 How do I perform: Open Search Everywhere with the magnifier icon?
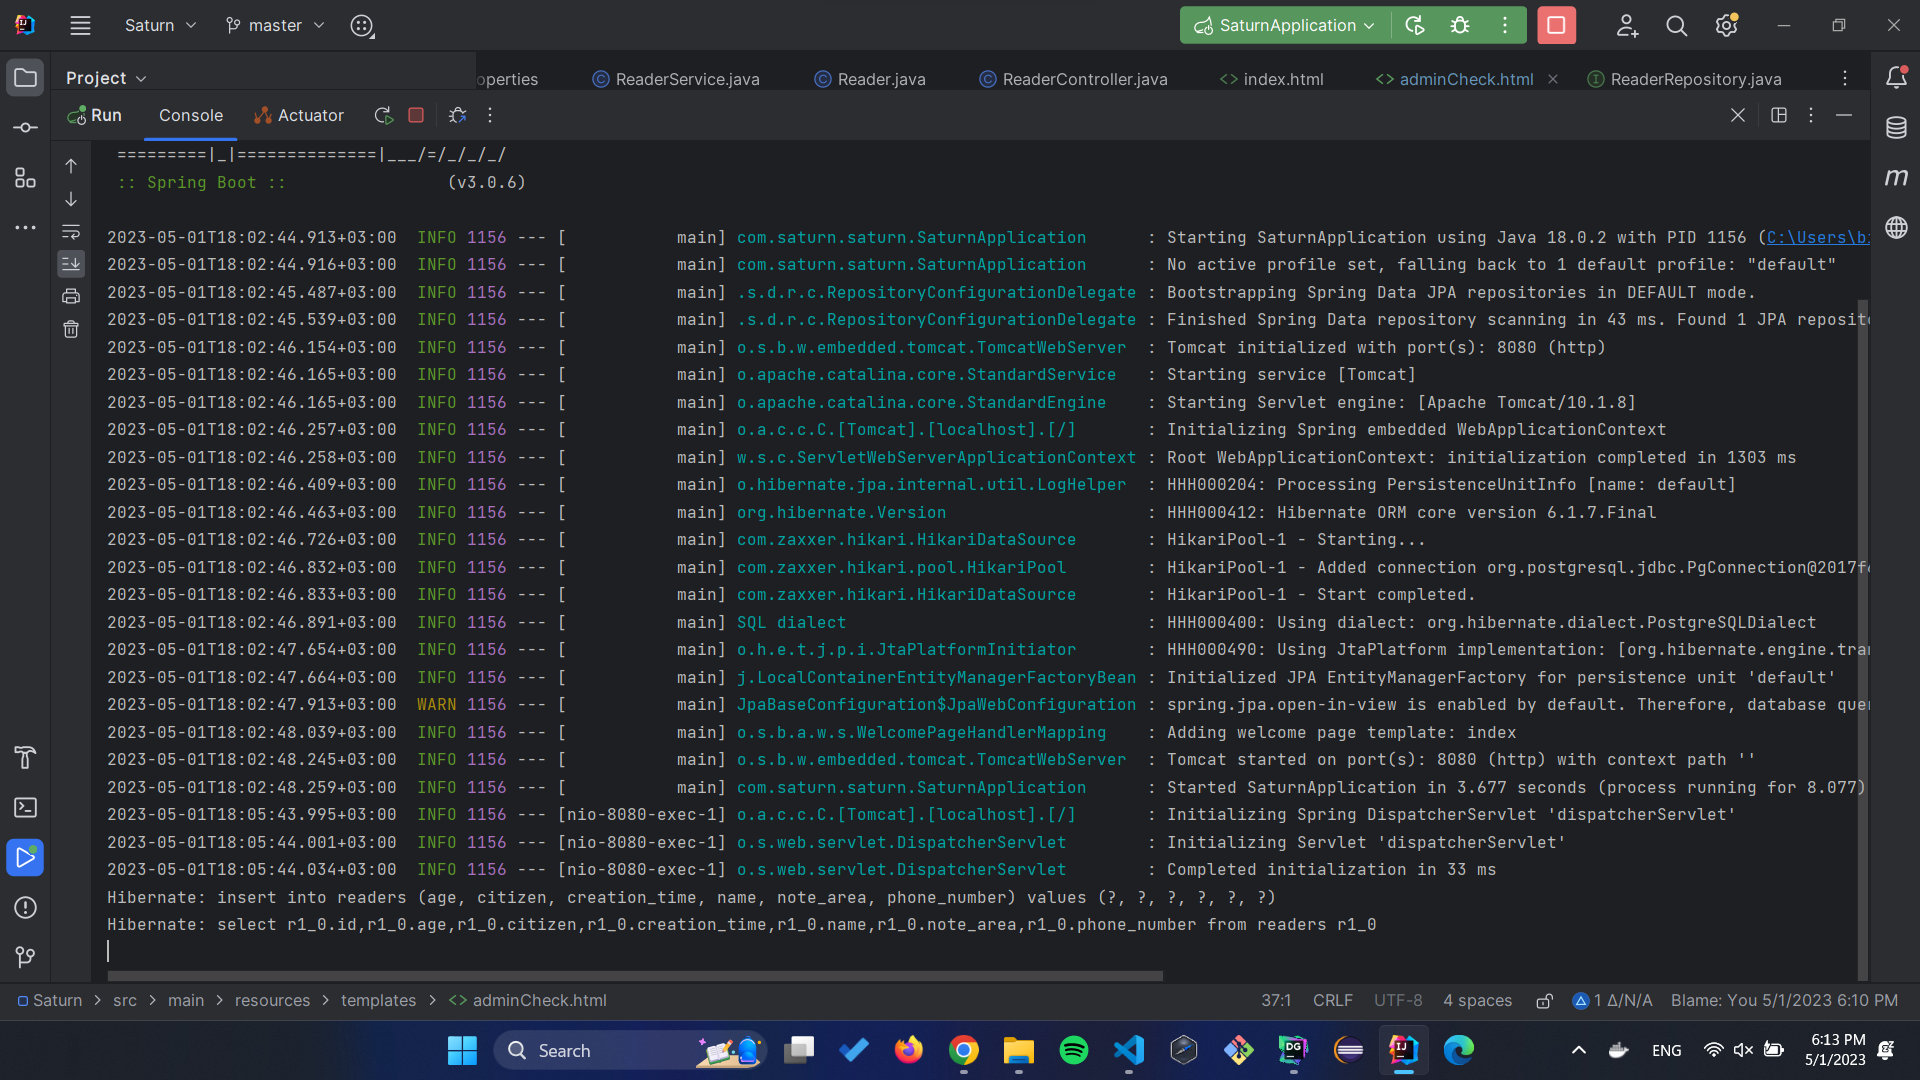[1676, 25]
